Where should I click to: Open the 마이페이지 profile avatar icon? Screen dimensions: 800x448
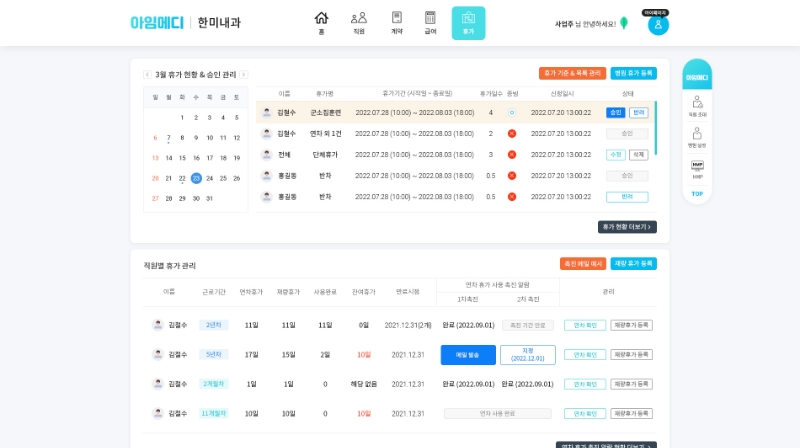tap(658, 25)
